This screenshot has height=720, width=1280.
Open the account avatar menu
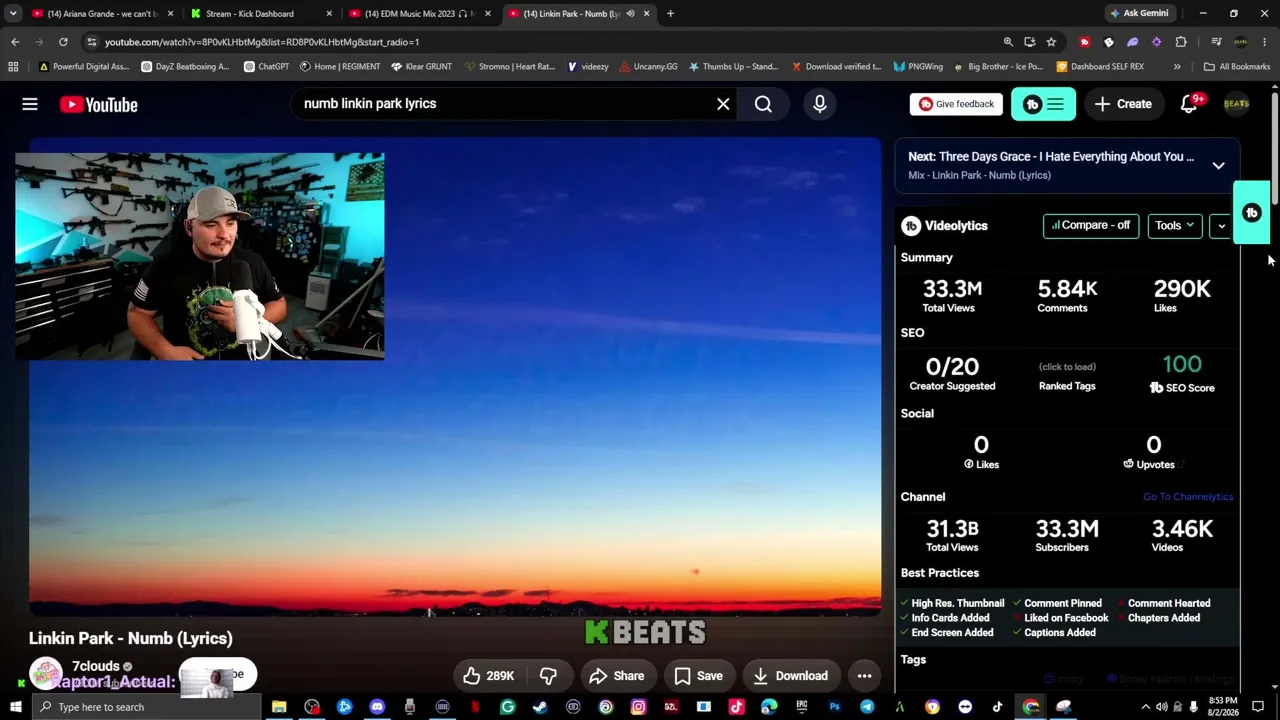(x=1237, y=104)
